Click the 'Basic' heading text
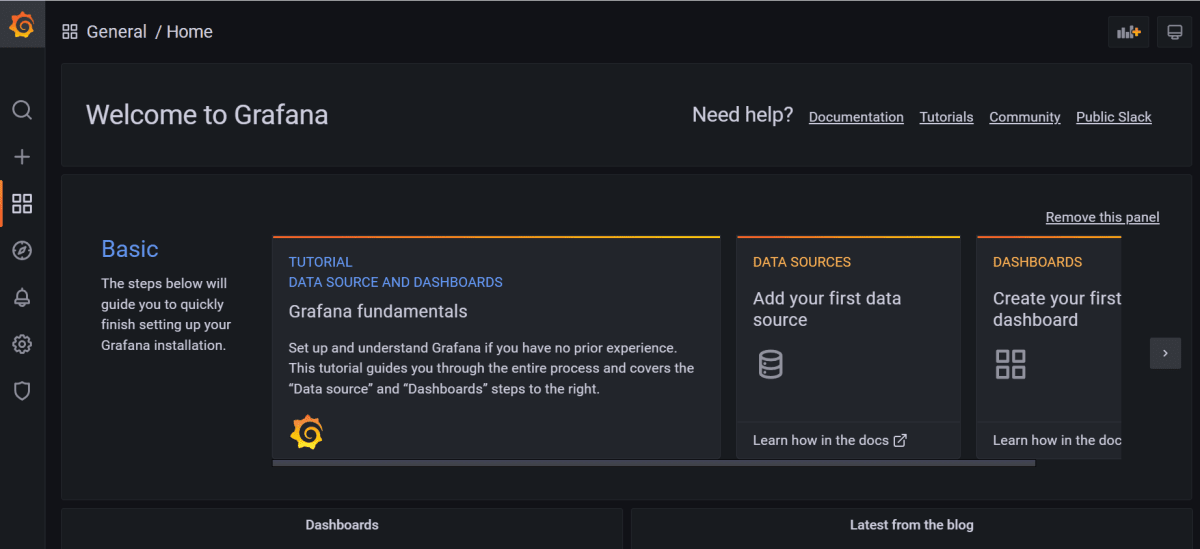This screenshot has height=549, width=1200. point(130,249)
